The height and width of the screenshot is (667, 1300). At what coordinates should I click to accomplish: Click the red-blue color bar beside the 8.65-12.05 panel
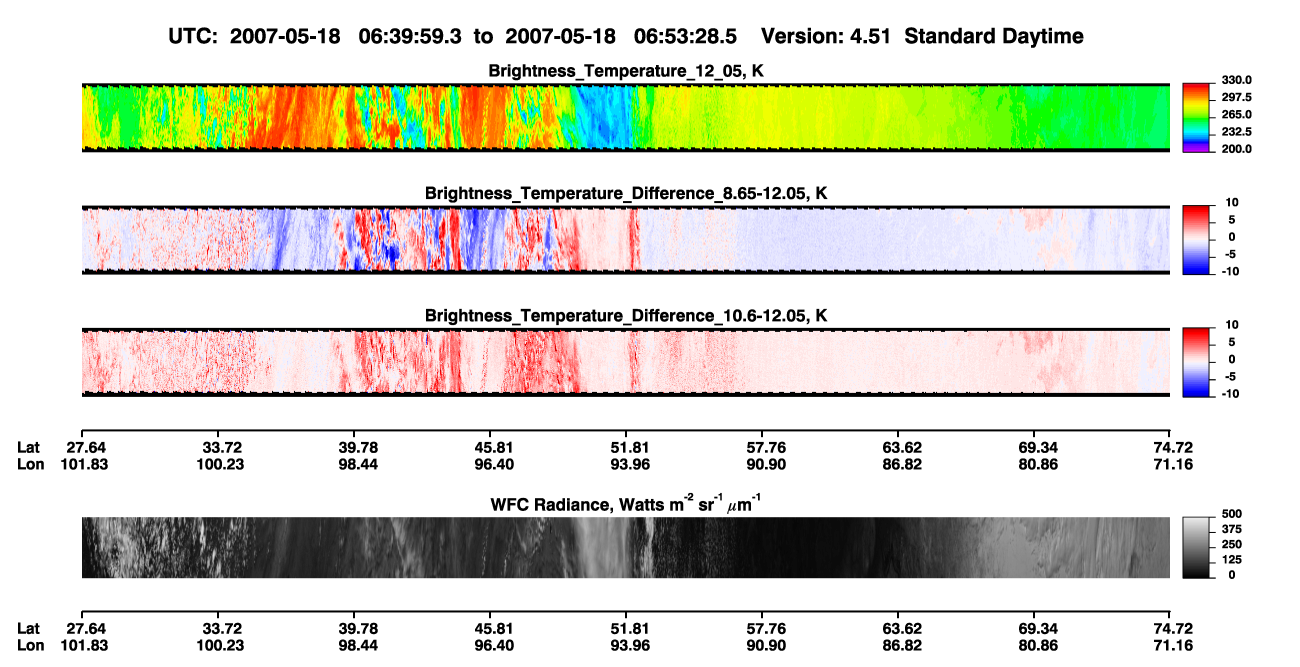coord(1197,240)
